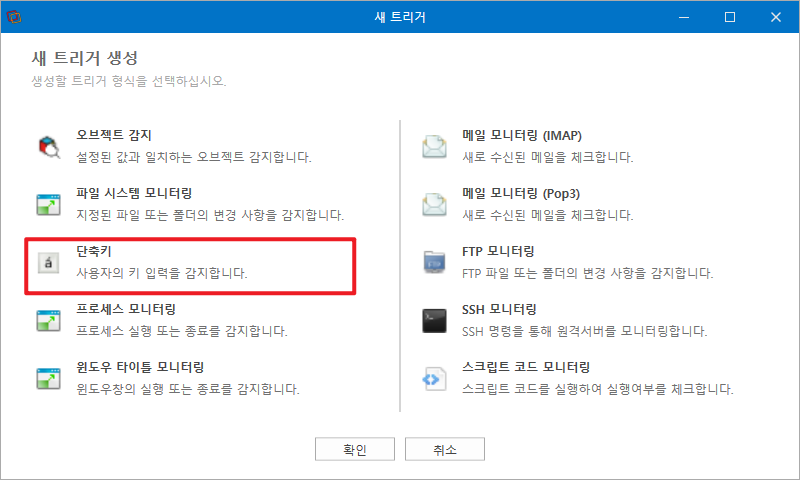Select the 단축키 trigger title
Viewport: 800px width, 480px height.
[x=94, y=251]
